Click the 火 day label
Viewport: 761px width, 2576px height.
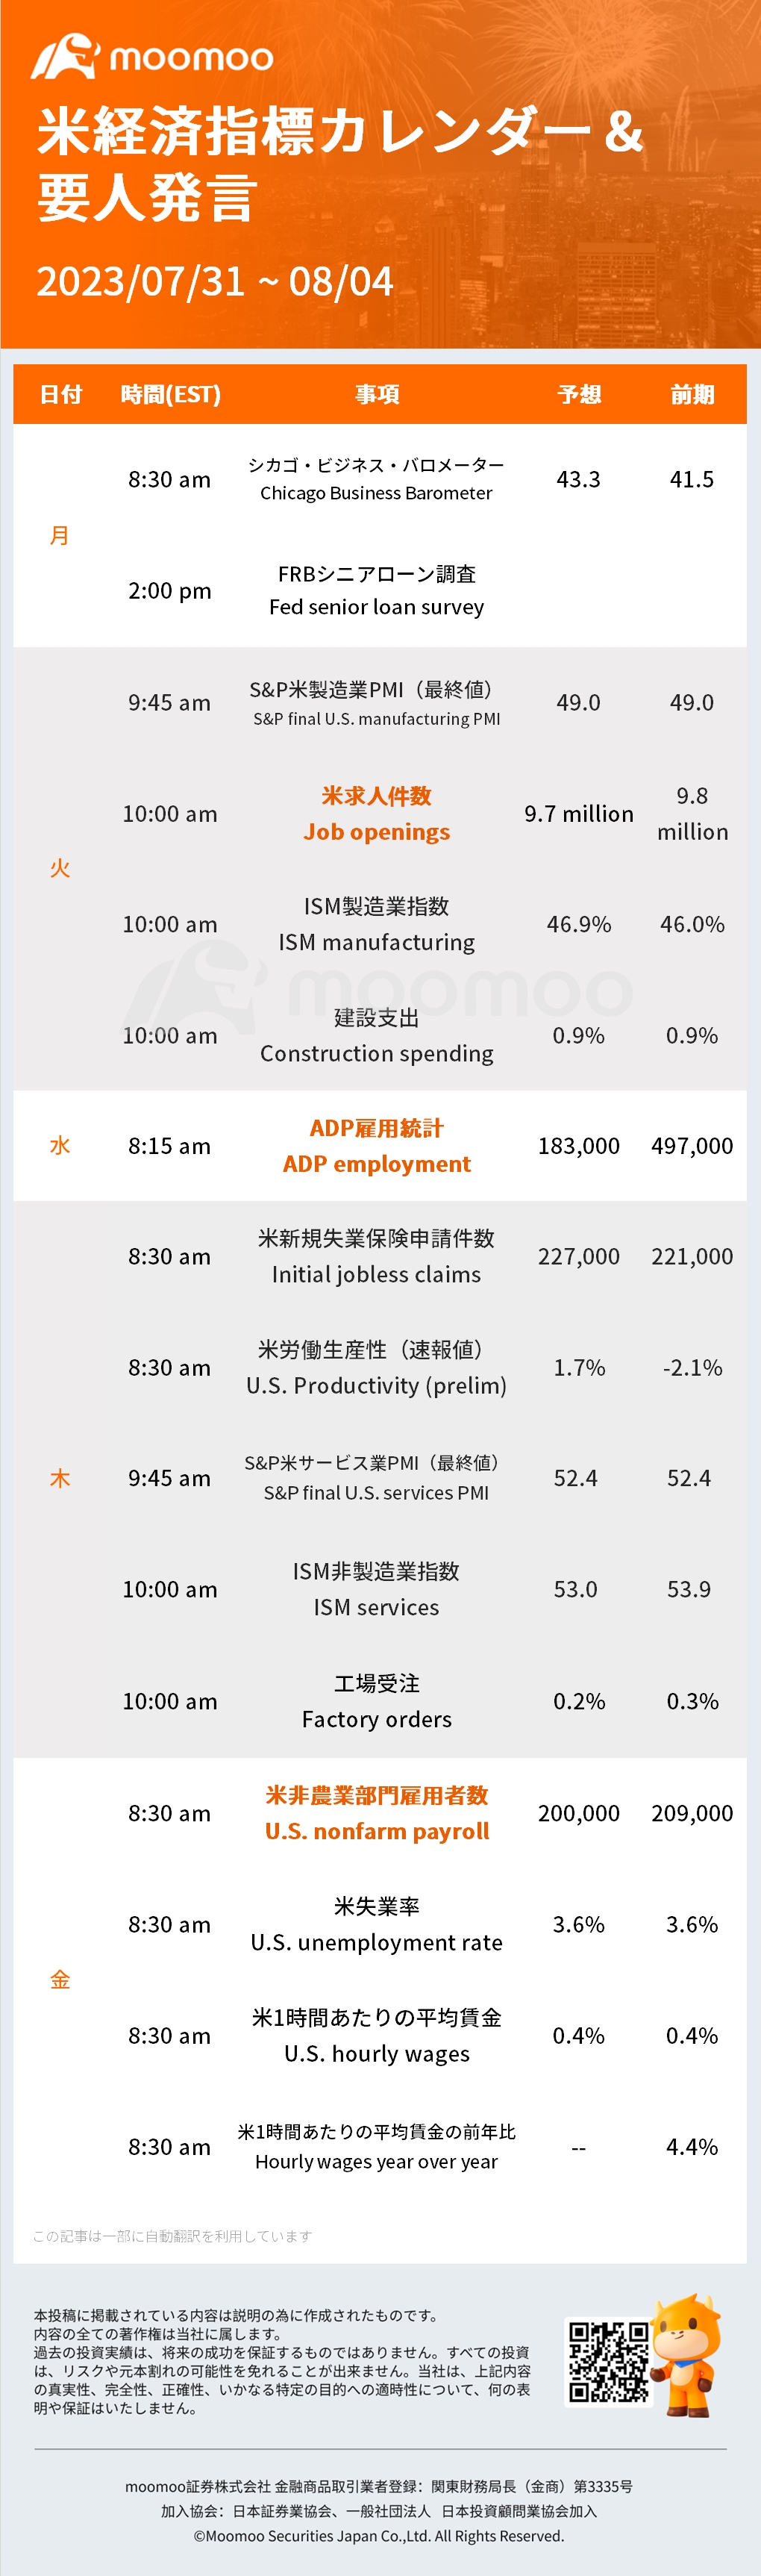[x=60, y=868]
